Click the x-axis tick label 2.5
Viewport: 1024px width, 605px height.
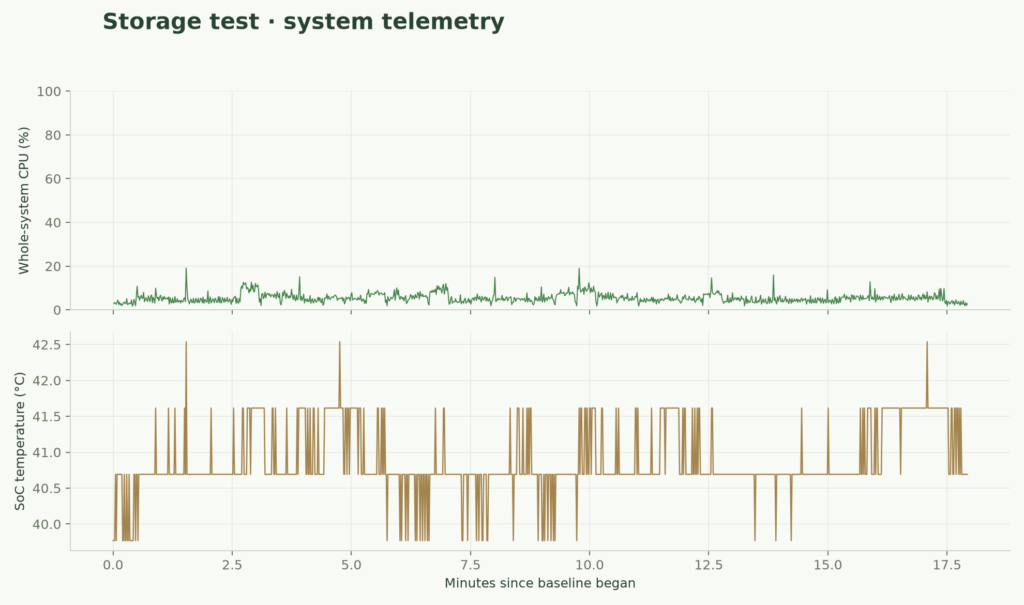point(232,564)
